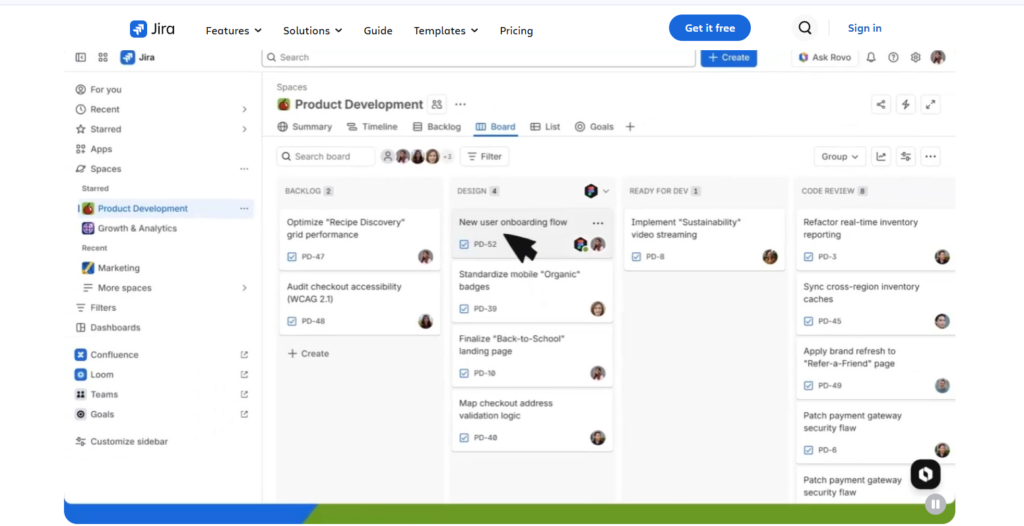Image resolution: width=1024 pixels, height=526 pixels.
Task: Click the blue Create button
Action: click(x=729, y=58)
